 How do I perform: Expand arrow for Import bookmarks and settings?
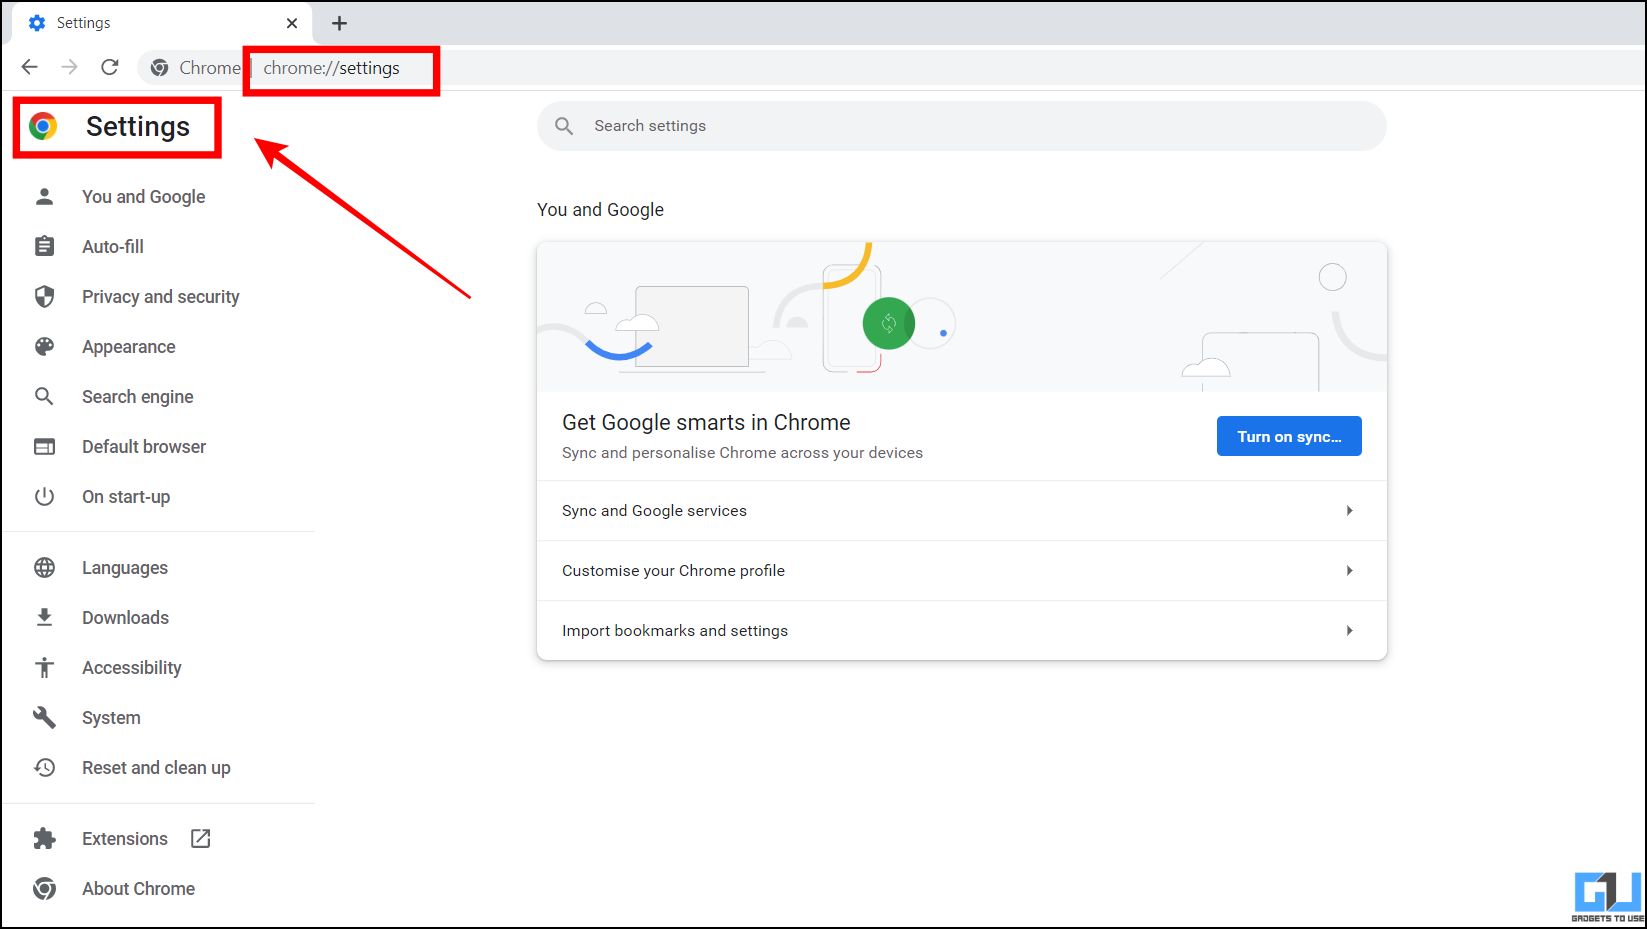pos(1349,631)
